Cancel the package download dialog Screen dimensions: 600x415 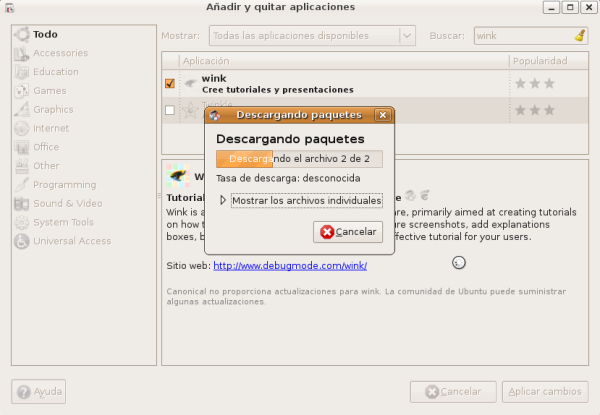tap(348, 232)
